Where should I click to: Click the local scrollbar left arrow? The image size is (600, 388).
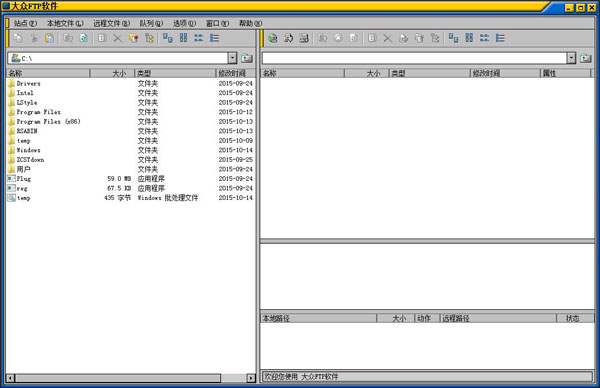tap(11, 378)
